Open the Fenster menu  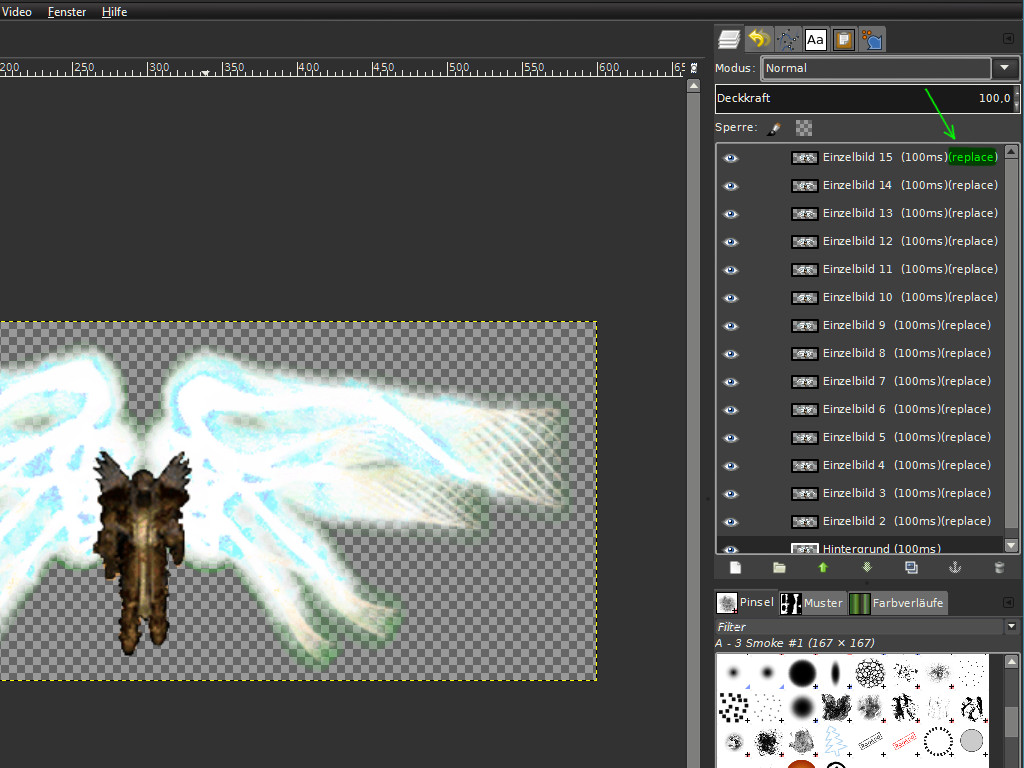tap(67, 12)
